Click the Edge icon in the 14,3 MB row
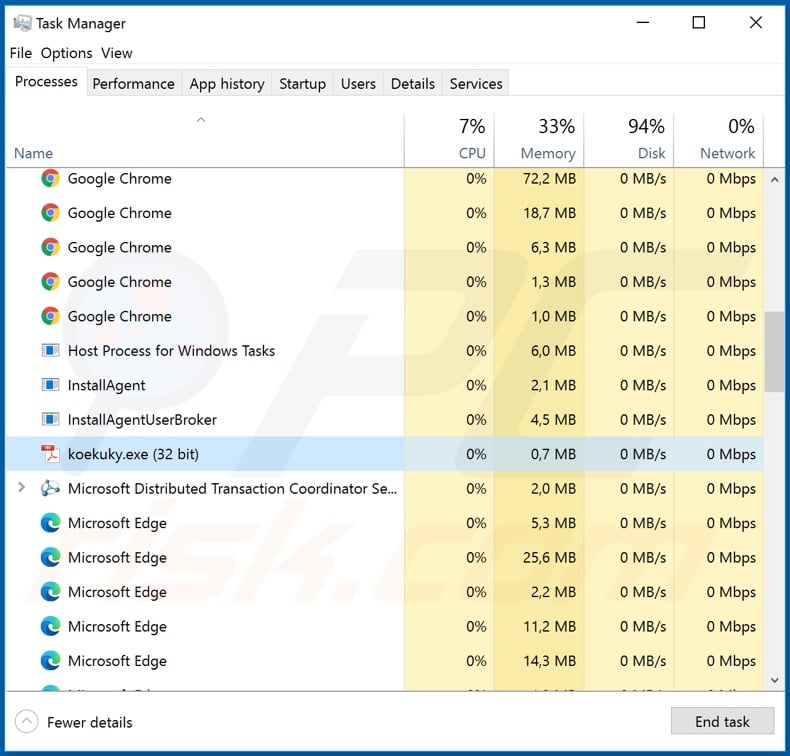790x756 pixels. (x=50, y=661)
